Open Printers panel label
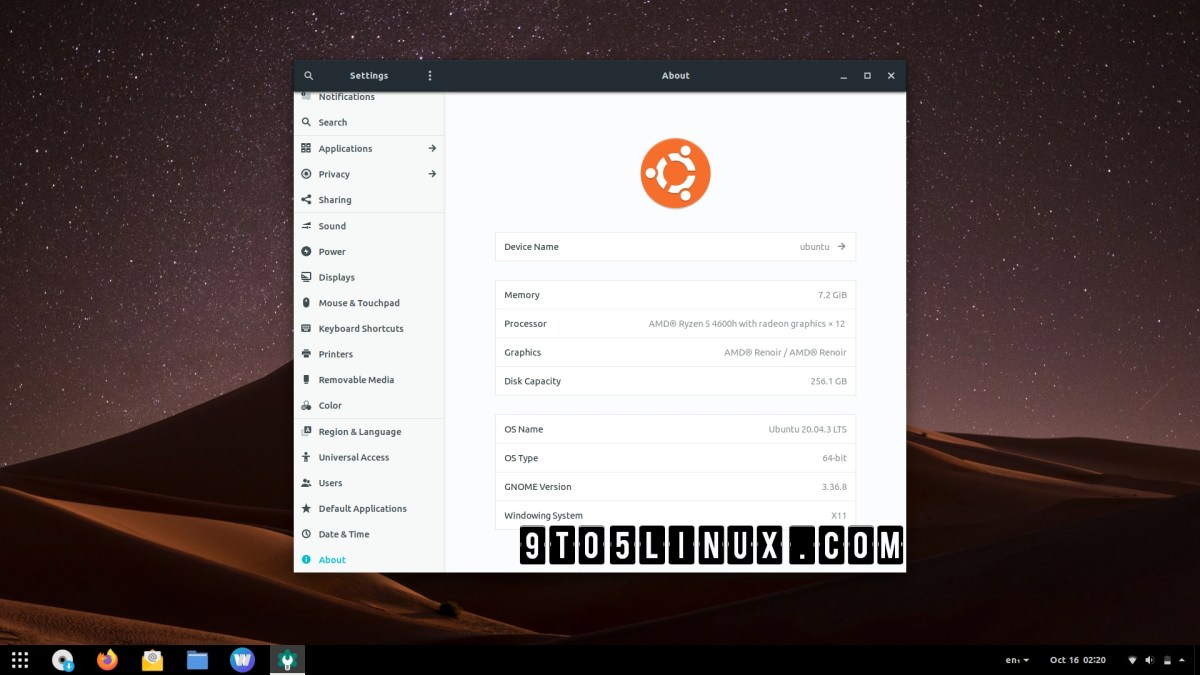This screenshot has width=1200, height=675. (x=336, y=354)
